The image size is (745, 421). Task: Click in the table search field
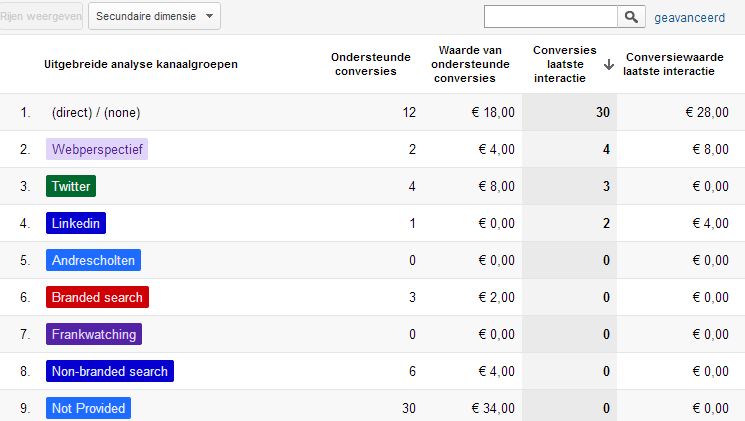pos(551,17)
